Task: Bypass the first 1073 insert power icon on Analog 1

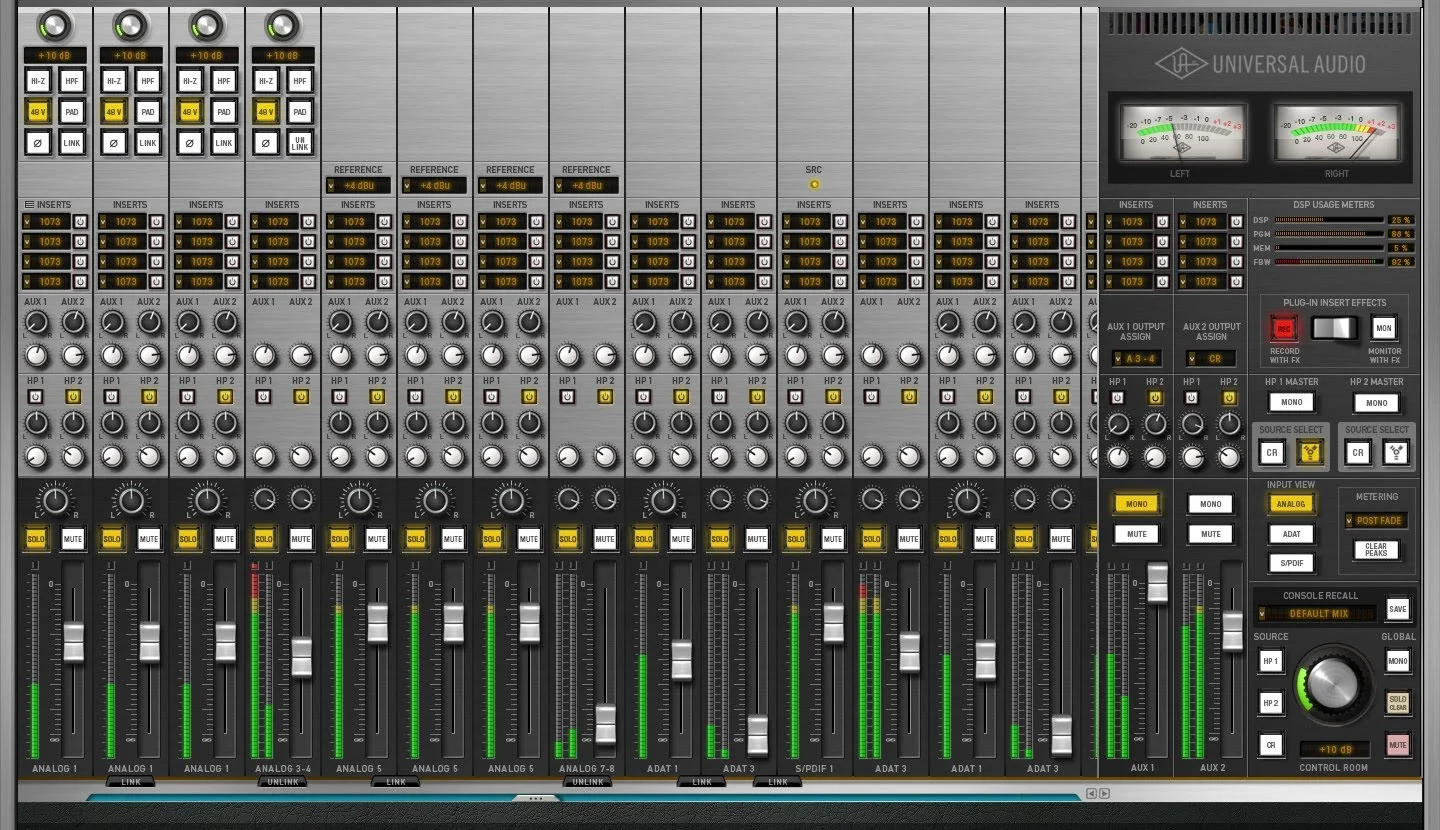Action: click(x=82, y=221)
